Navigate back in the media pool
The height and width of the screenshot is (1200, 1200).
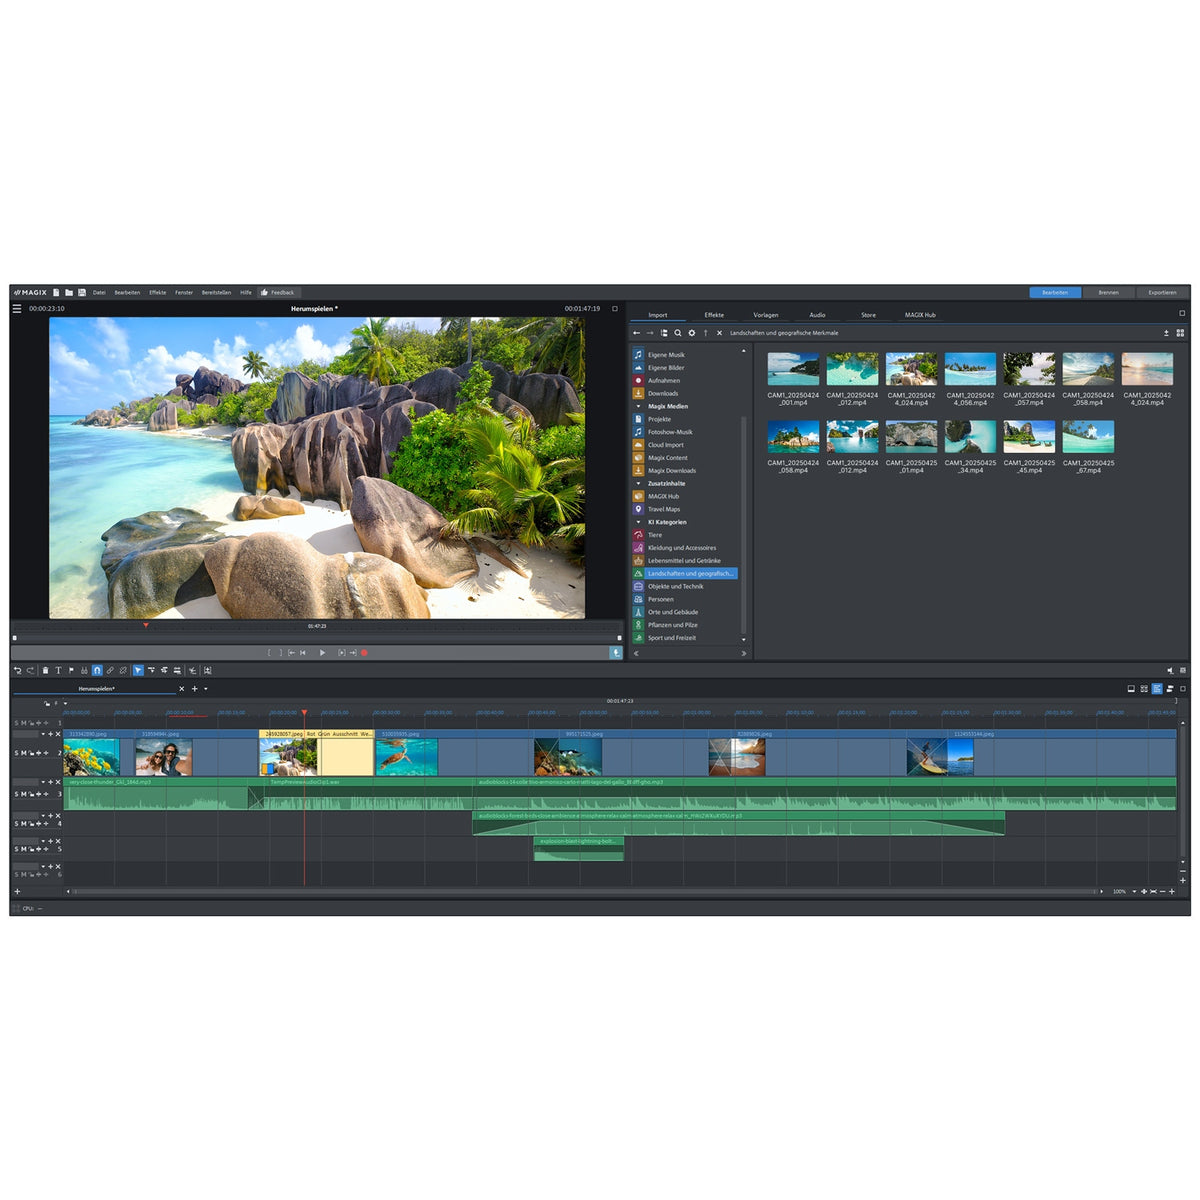(x=637, y=333)
